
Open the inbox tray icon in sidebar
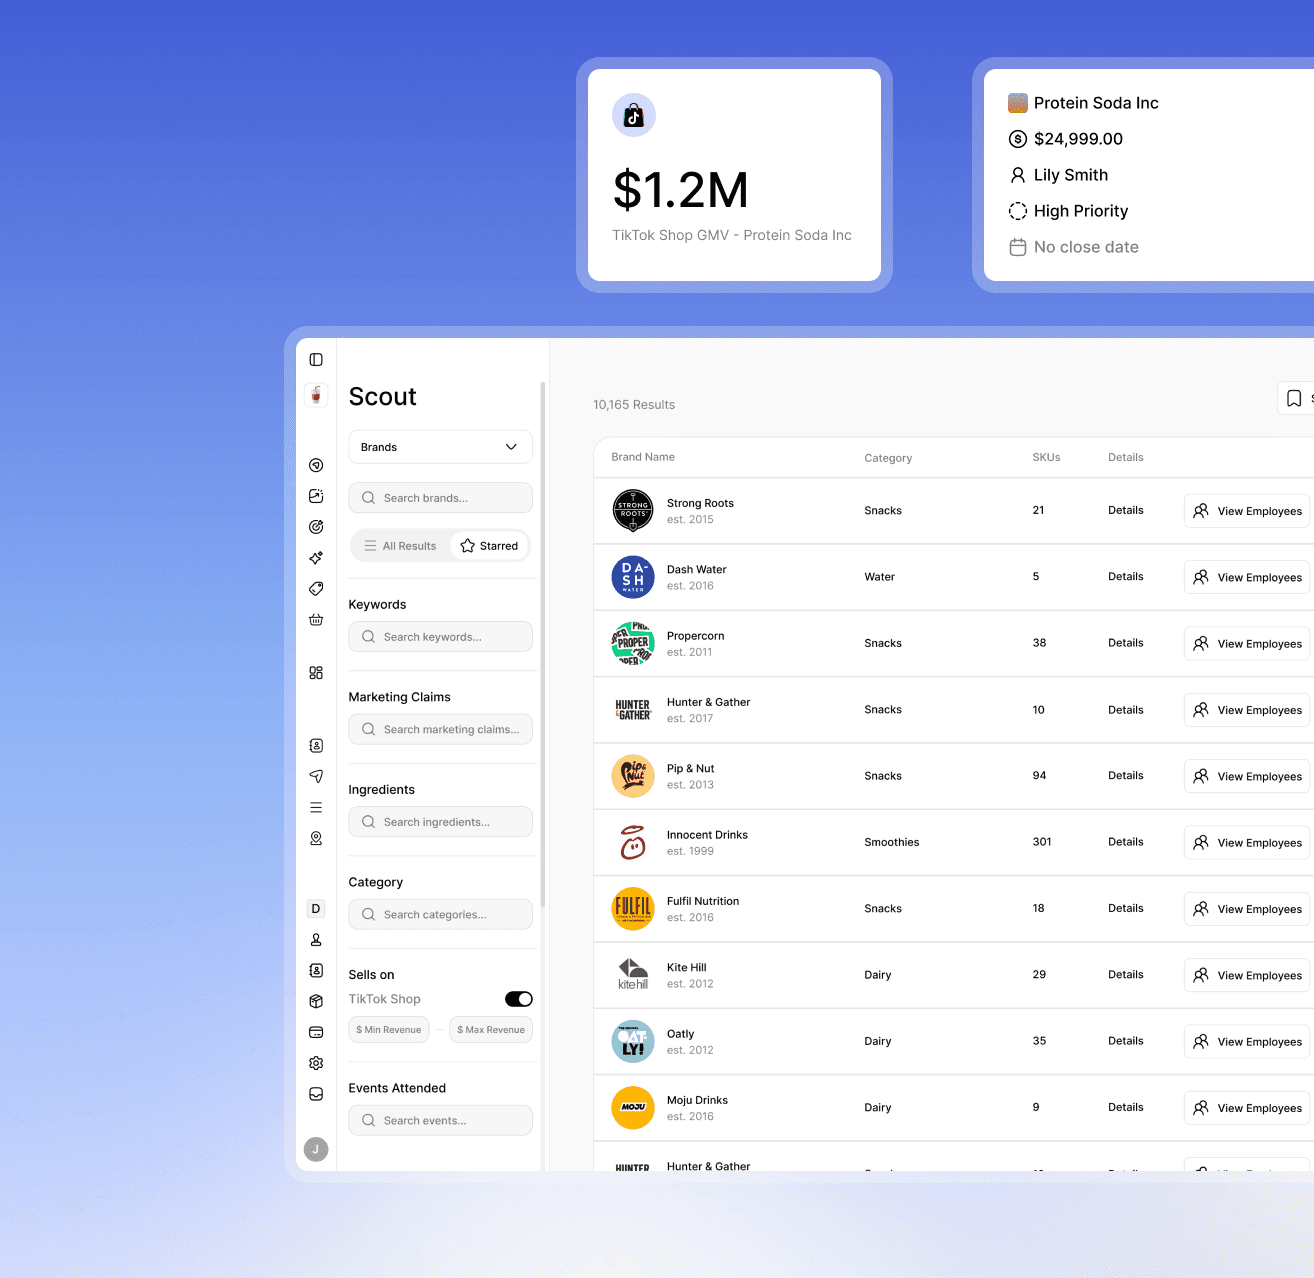(x=316, y=1094)
